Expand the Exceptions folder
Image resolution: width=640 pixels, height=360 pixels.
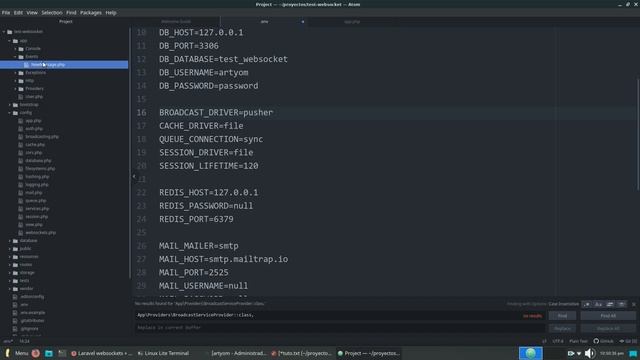pyautogui.click(x=16, y=73)
